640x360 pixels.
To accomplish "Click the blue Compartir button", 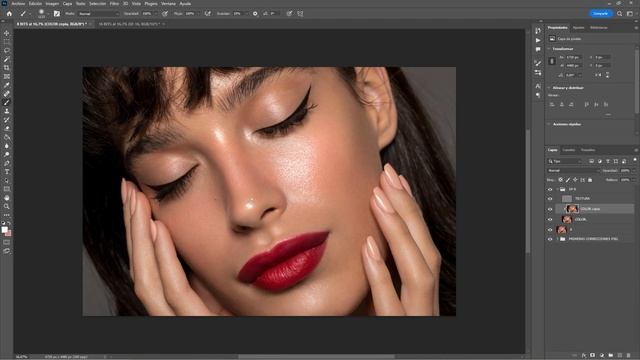I will (x=600, y=13).
